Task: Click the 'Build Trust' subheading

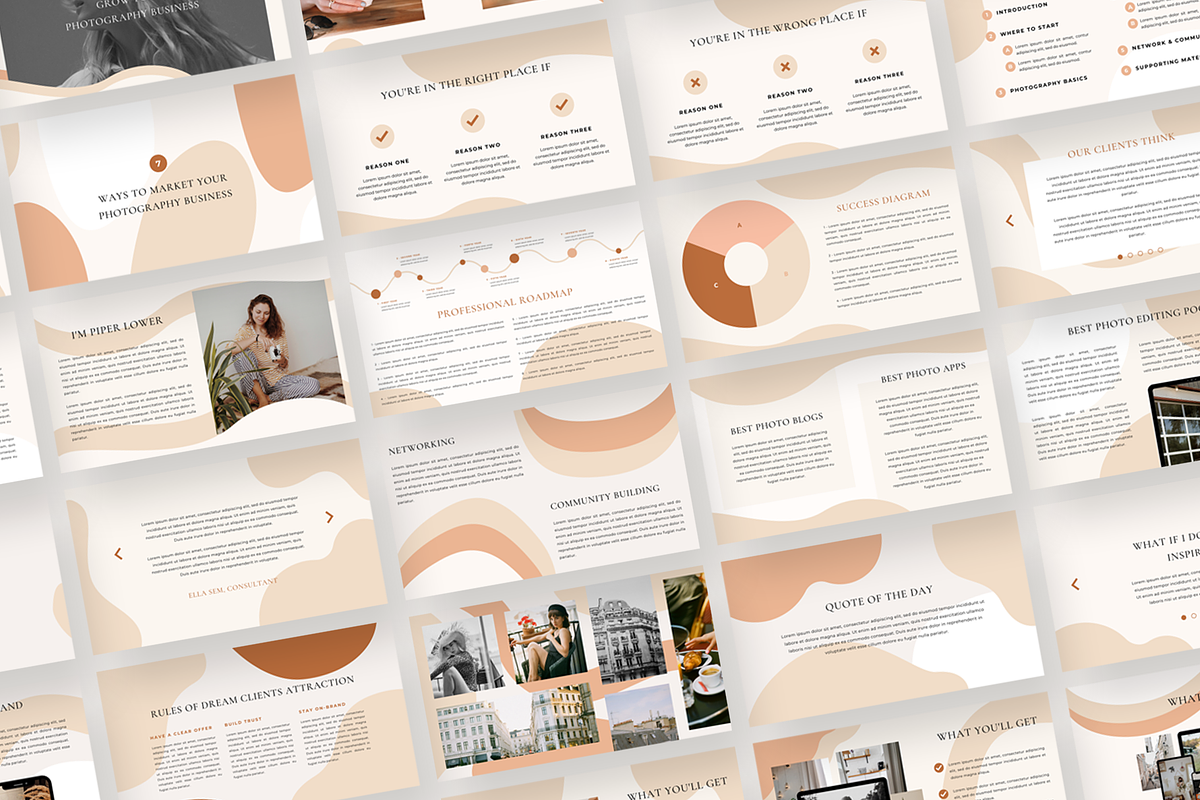Action: [x=241, y=724]
